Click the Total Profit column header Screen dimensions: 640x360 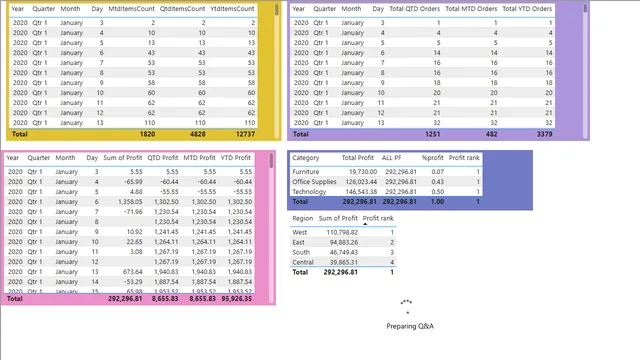(x=358, y=158)
